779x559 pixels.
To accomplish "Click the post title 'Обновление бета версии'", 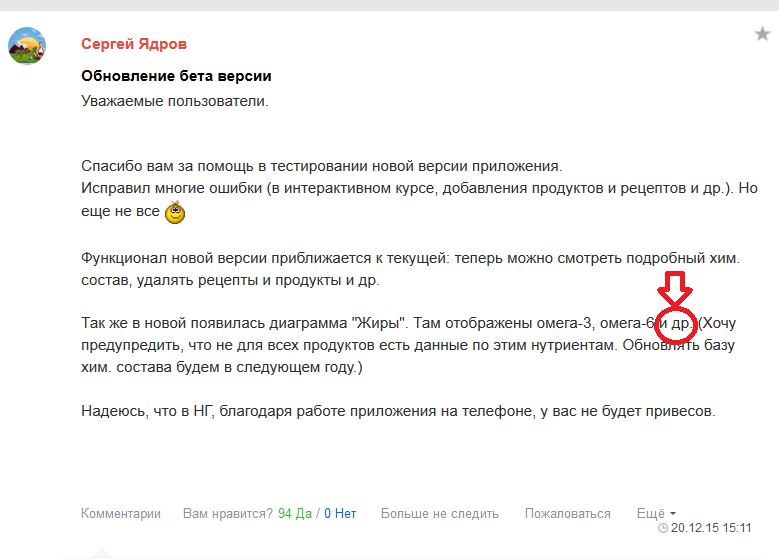I will pos(176,76).
